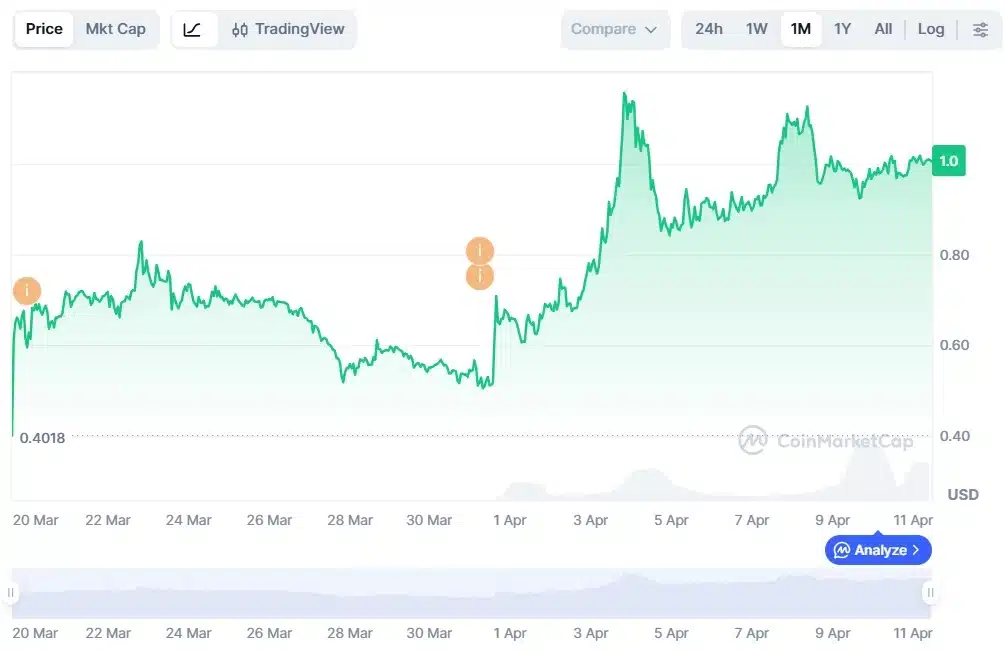Expand the Analyze button chevron

pyautogui.click(x=916, y=550)
